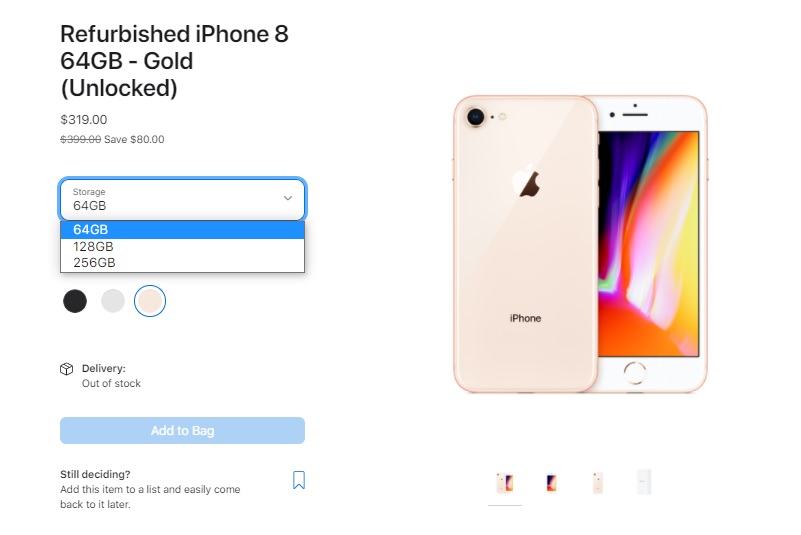Open the Storage combo box

coord(182,199)
